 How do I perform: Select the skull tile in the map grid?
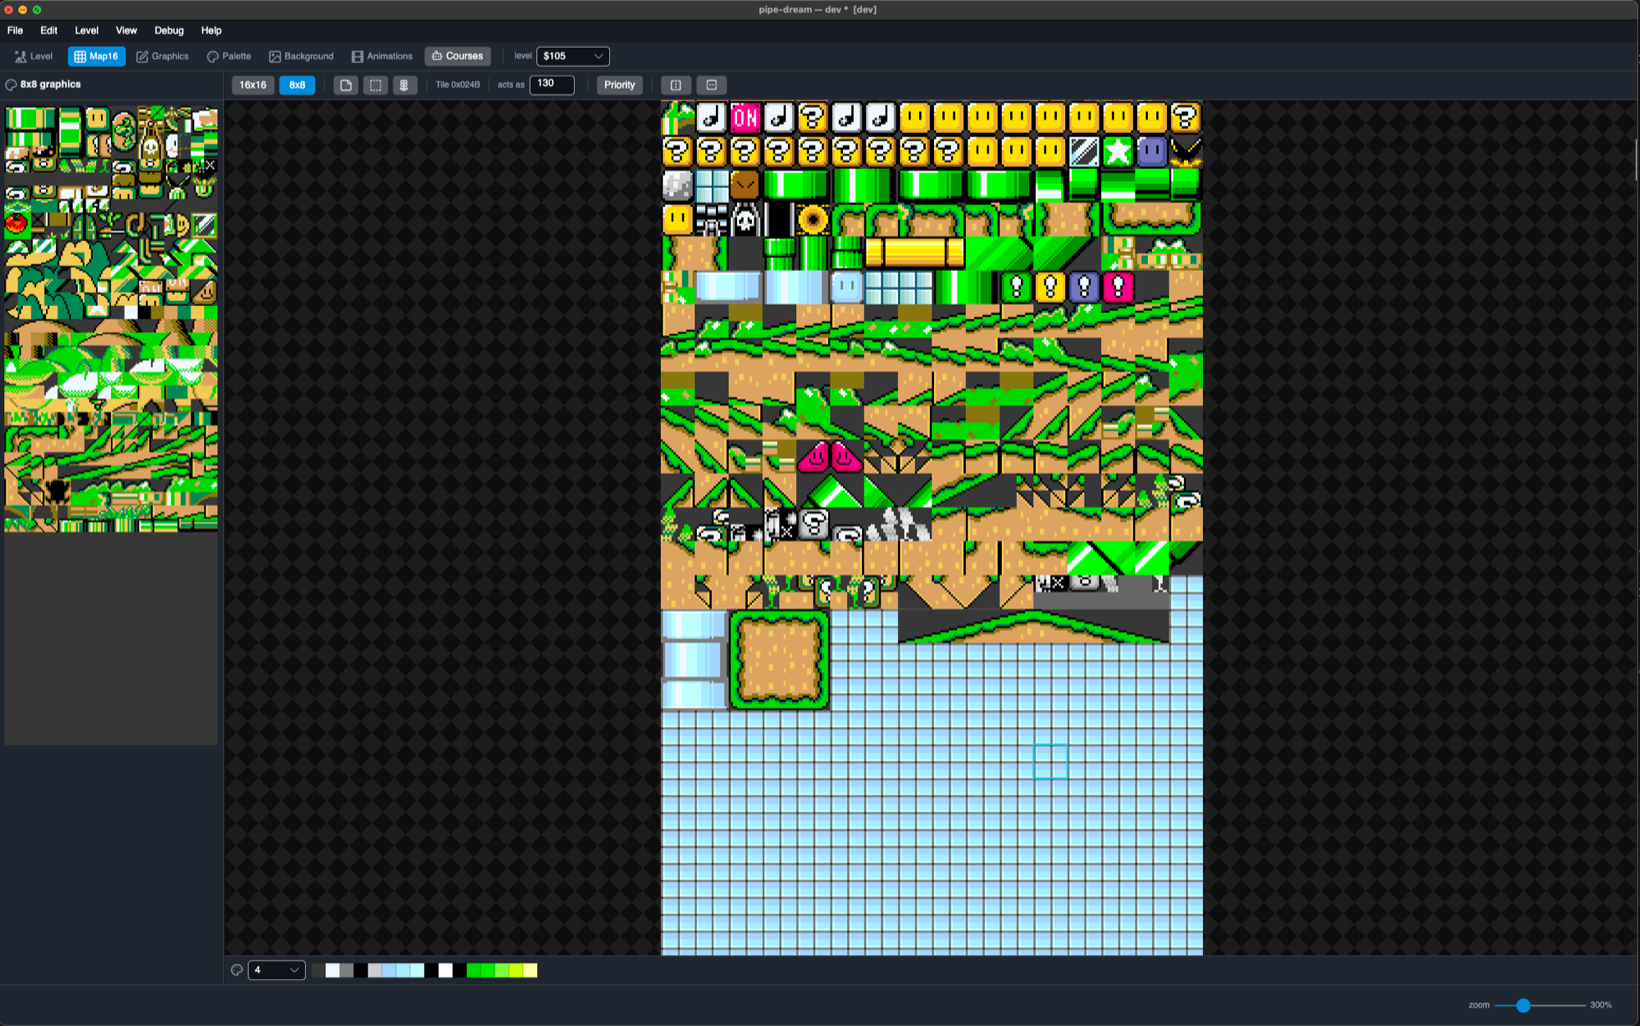tap(745, 219)
